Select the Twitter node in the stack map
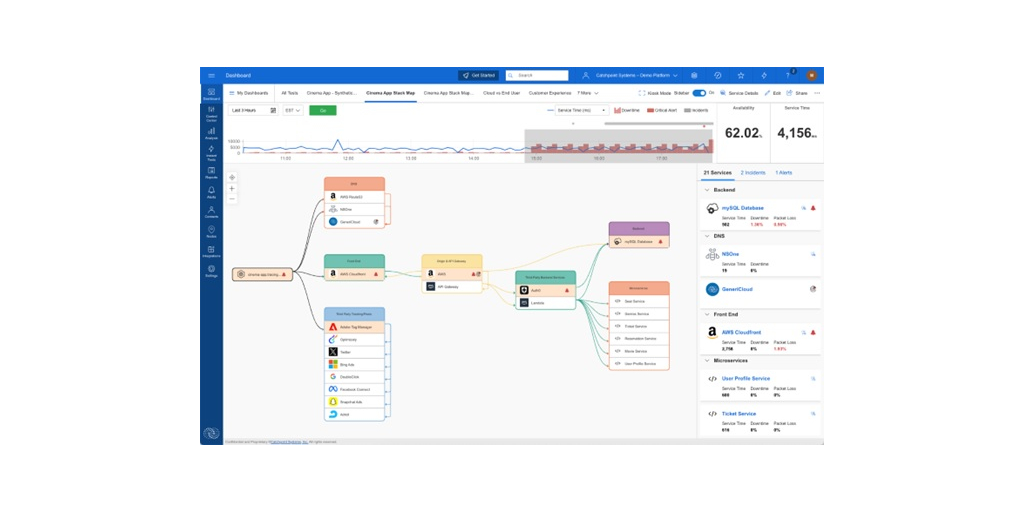The width and height of the screenshot is (1024, 512). 354,352
